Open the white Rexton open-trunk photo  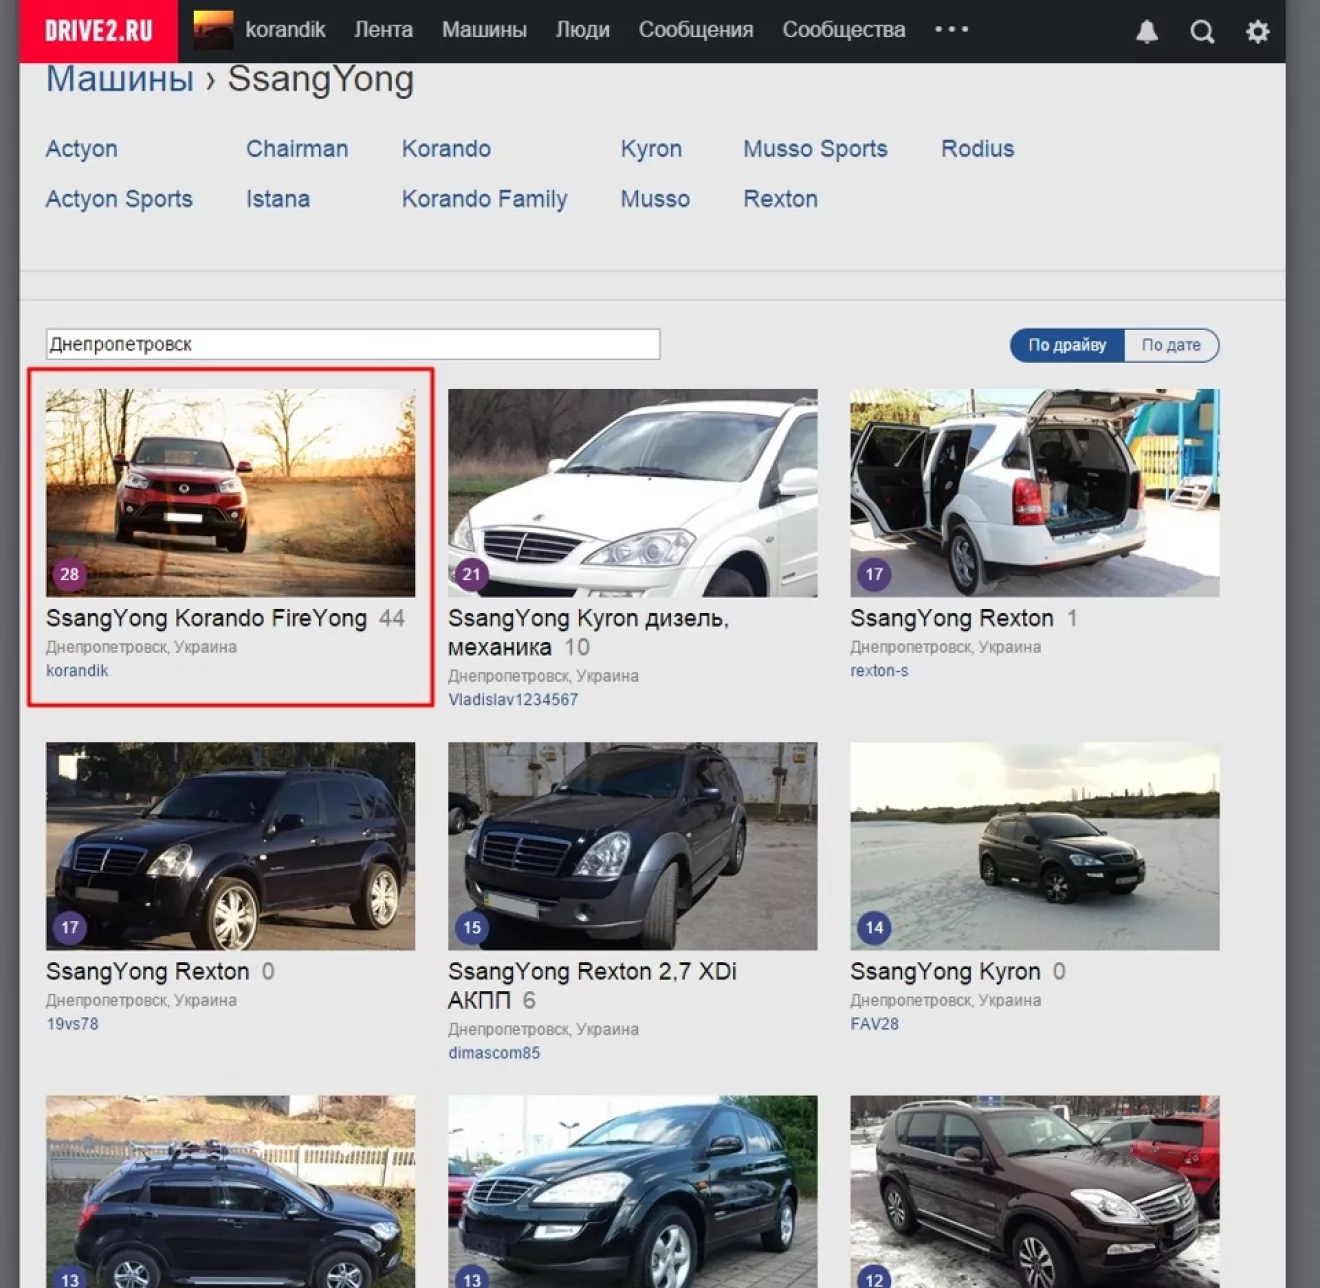tap(1034, 493)
